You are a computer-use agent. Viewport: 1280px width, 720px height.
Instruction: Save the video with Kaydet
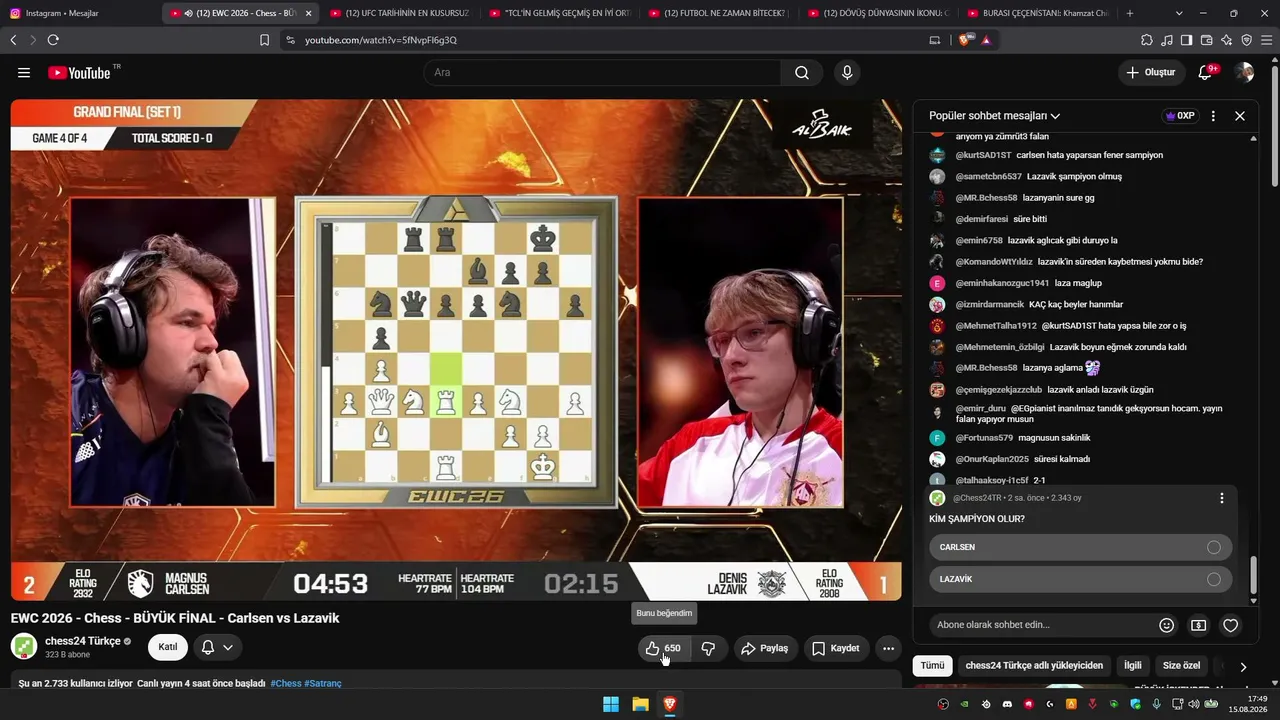pos(836,648)
